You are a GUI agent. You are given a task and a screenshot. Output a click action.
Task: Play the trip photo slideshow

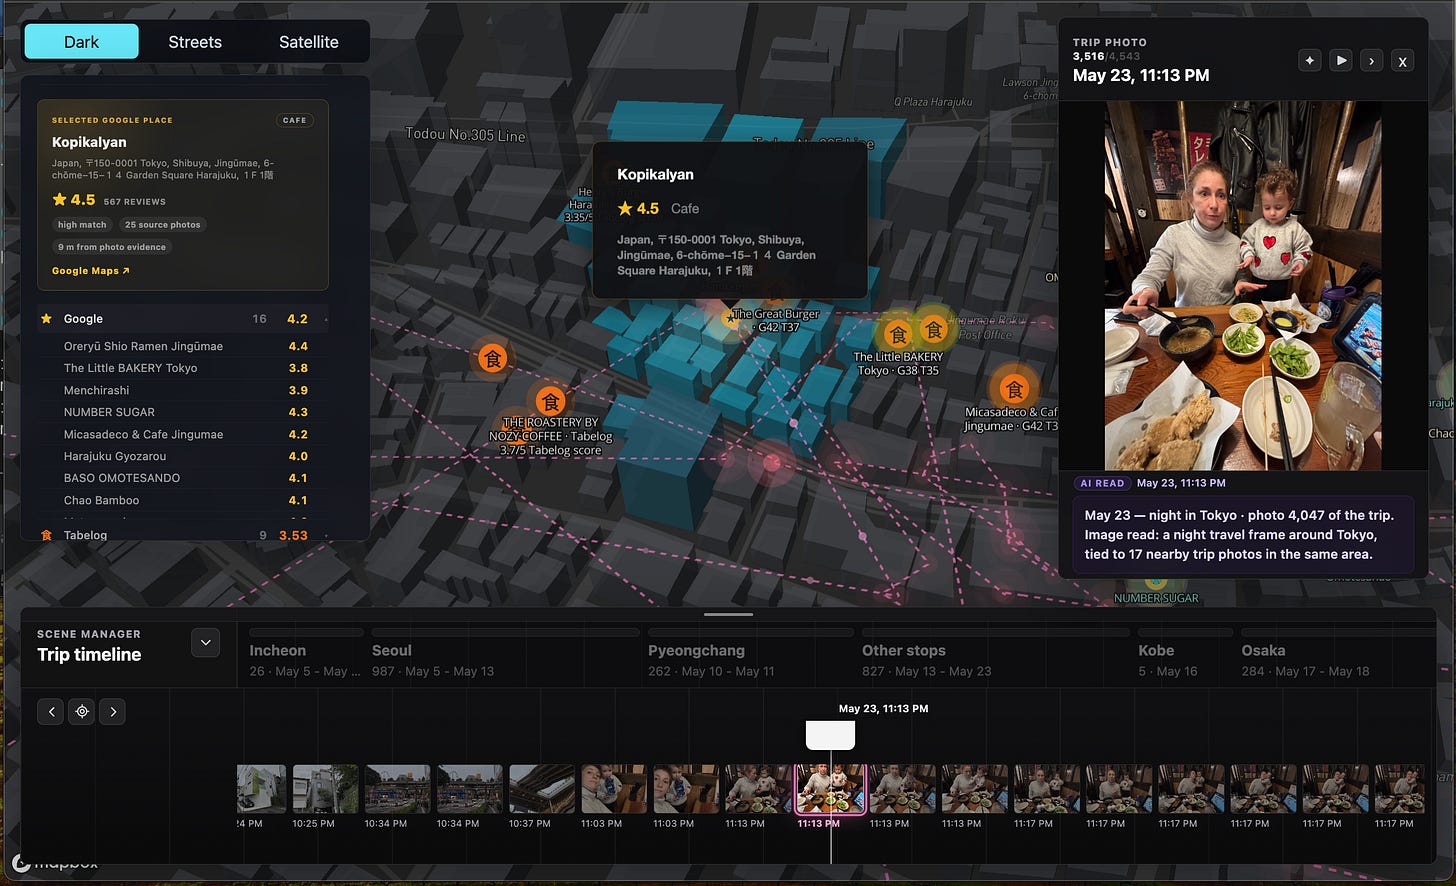click(1341, 61)
